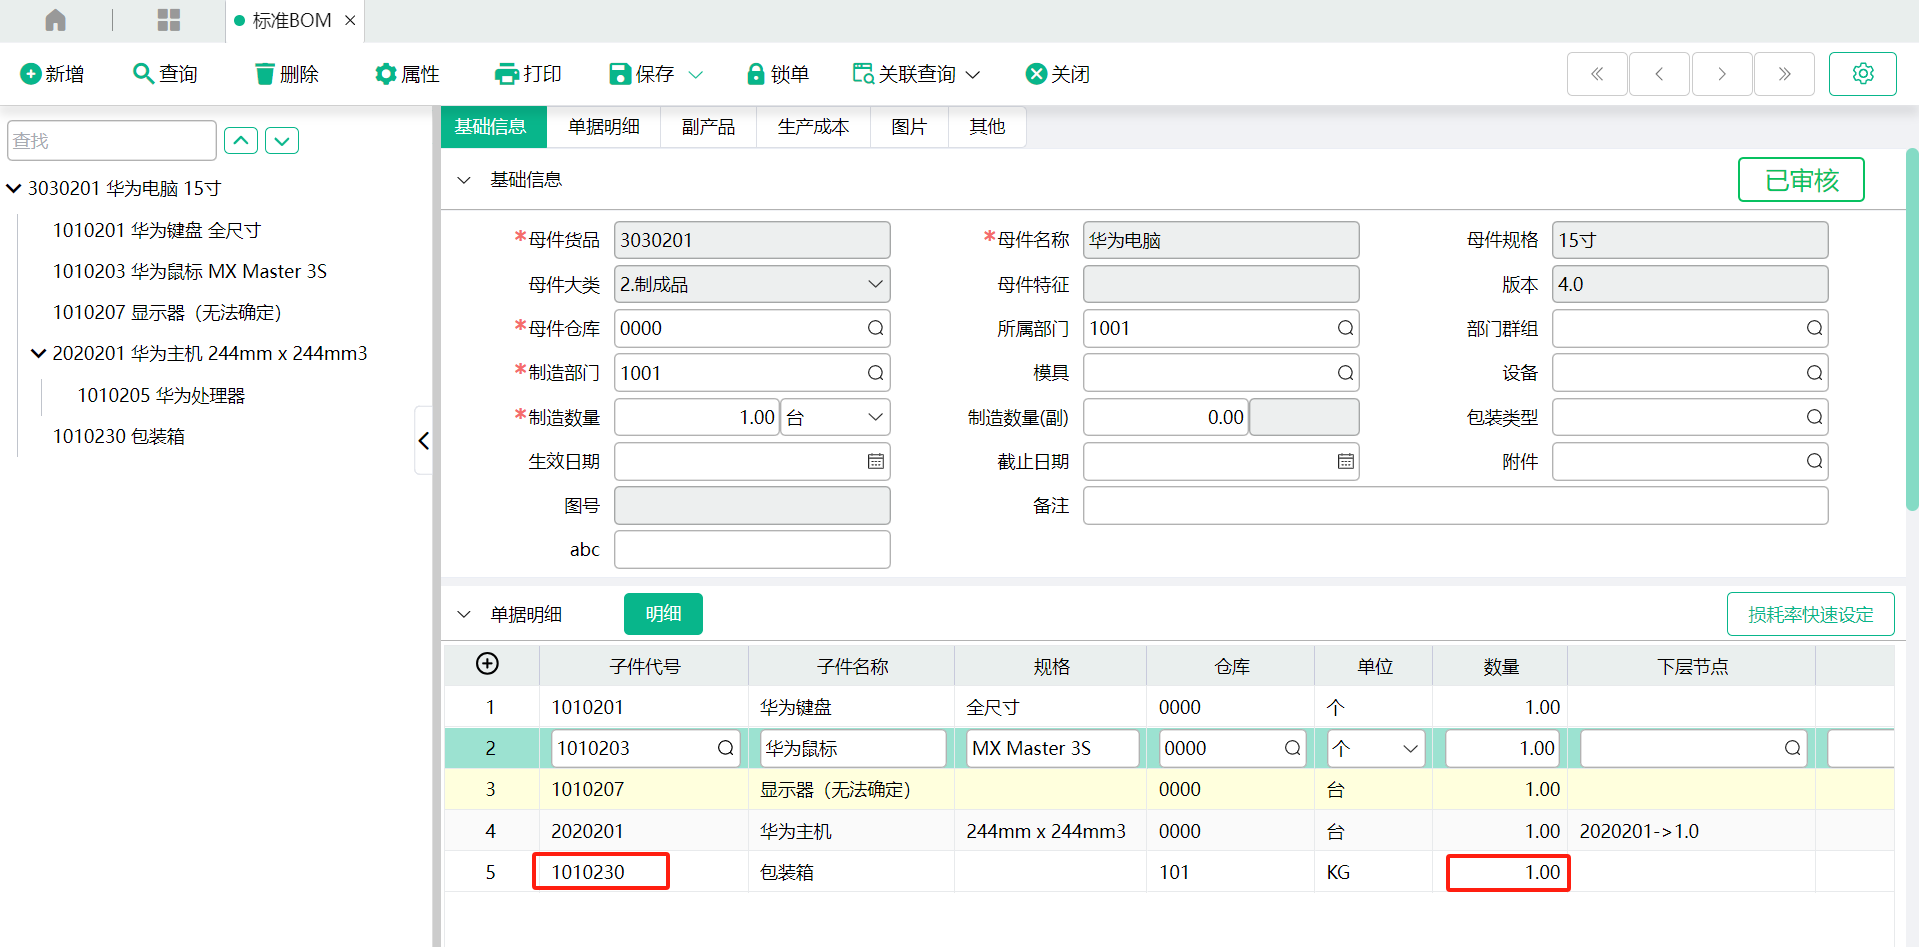Click the tree search up arrow
1919x947 pixels.
pos(241,141)
